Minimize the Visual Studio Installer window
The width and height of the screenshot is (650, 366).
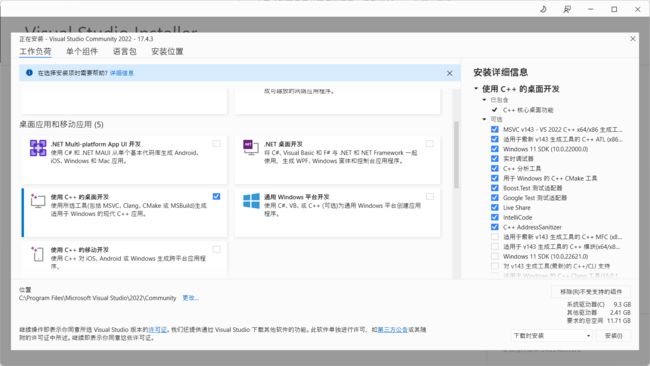591,9
